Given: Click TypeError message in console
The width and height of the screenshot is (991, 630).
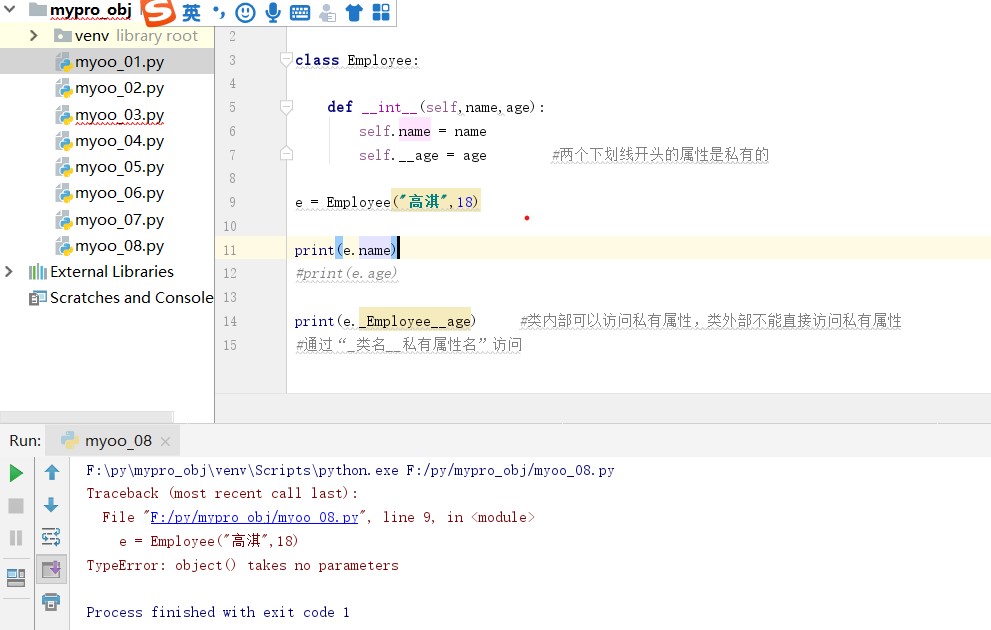Looking at the screenshot, I should click(243, 566).
